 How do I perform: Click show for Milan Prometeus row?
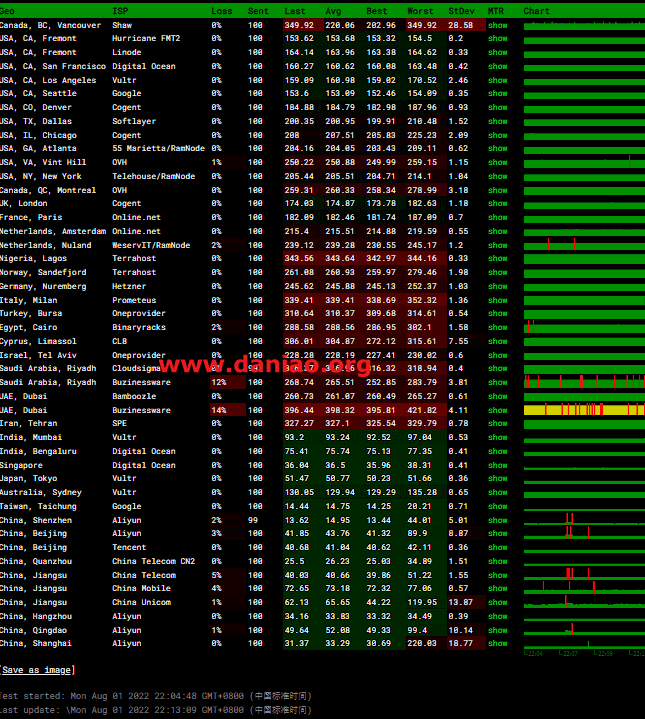497,300
